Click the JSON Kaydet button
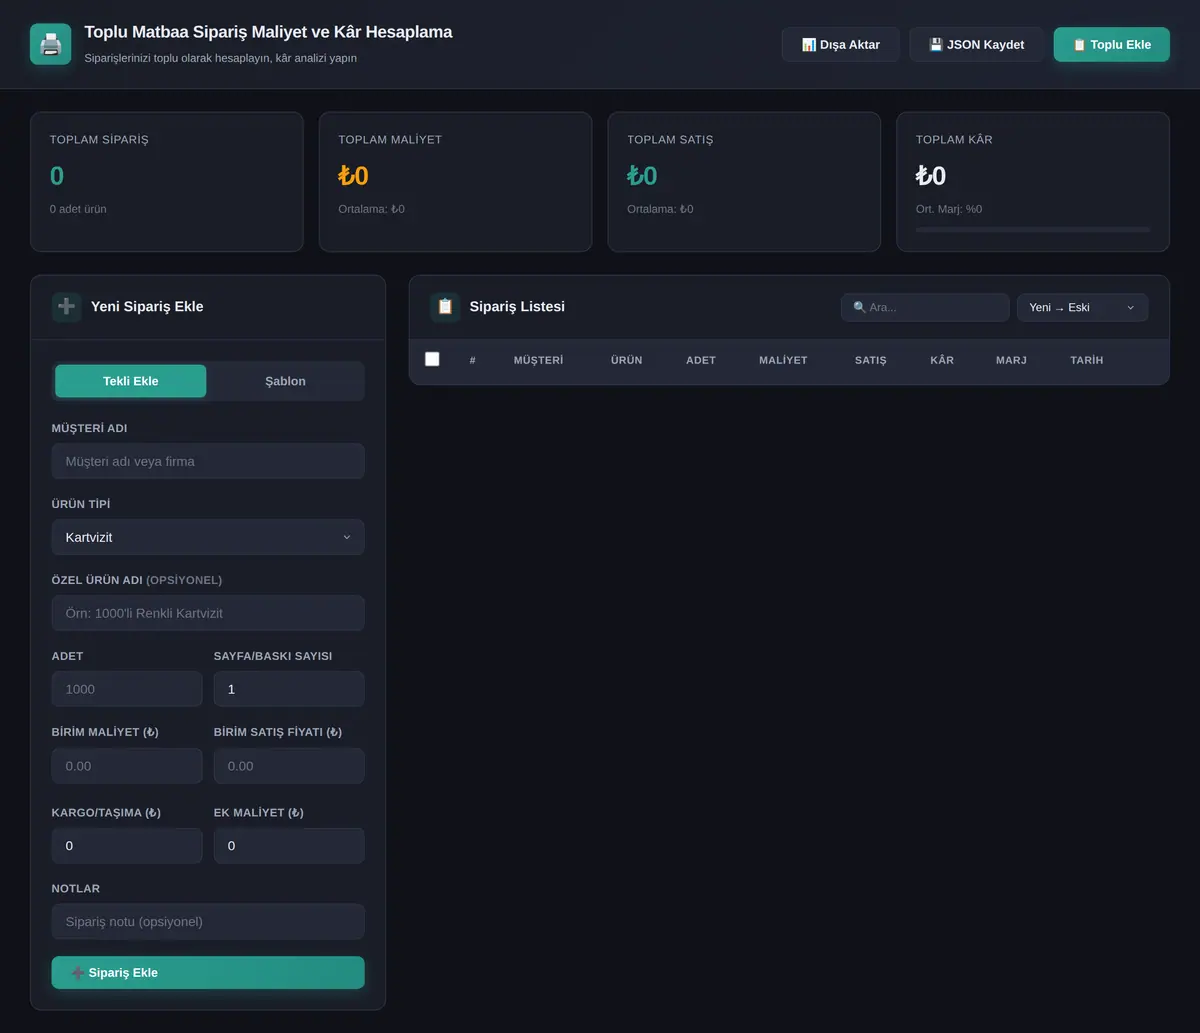The width and height of the screenshot is (1200, 1033). pyautogui.click(x=976, y=44)
